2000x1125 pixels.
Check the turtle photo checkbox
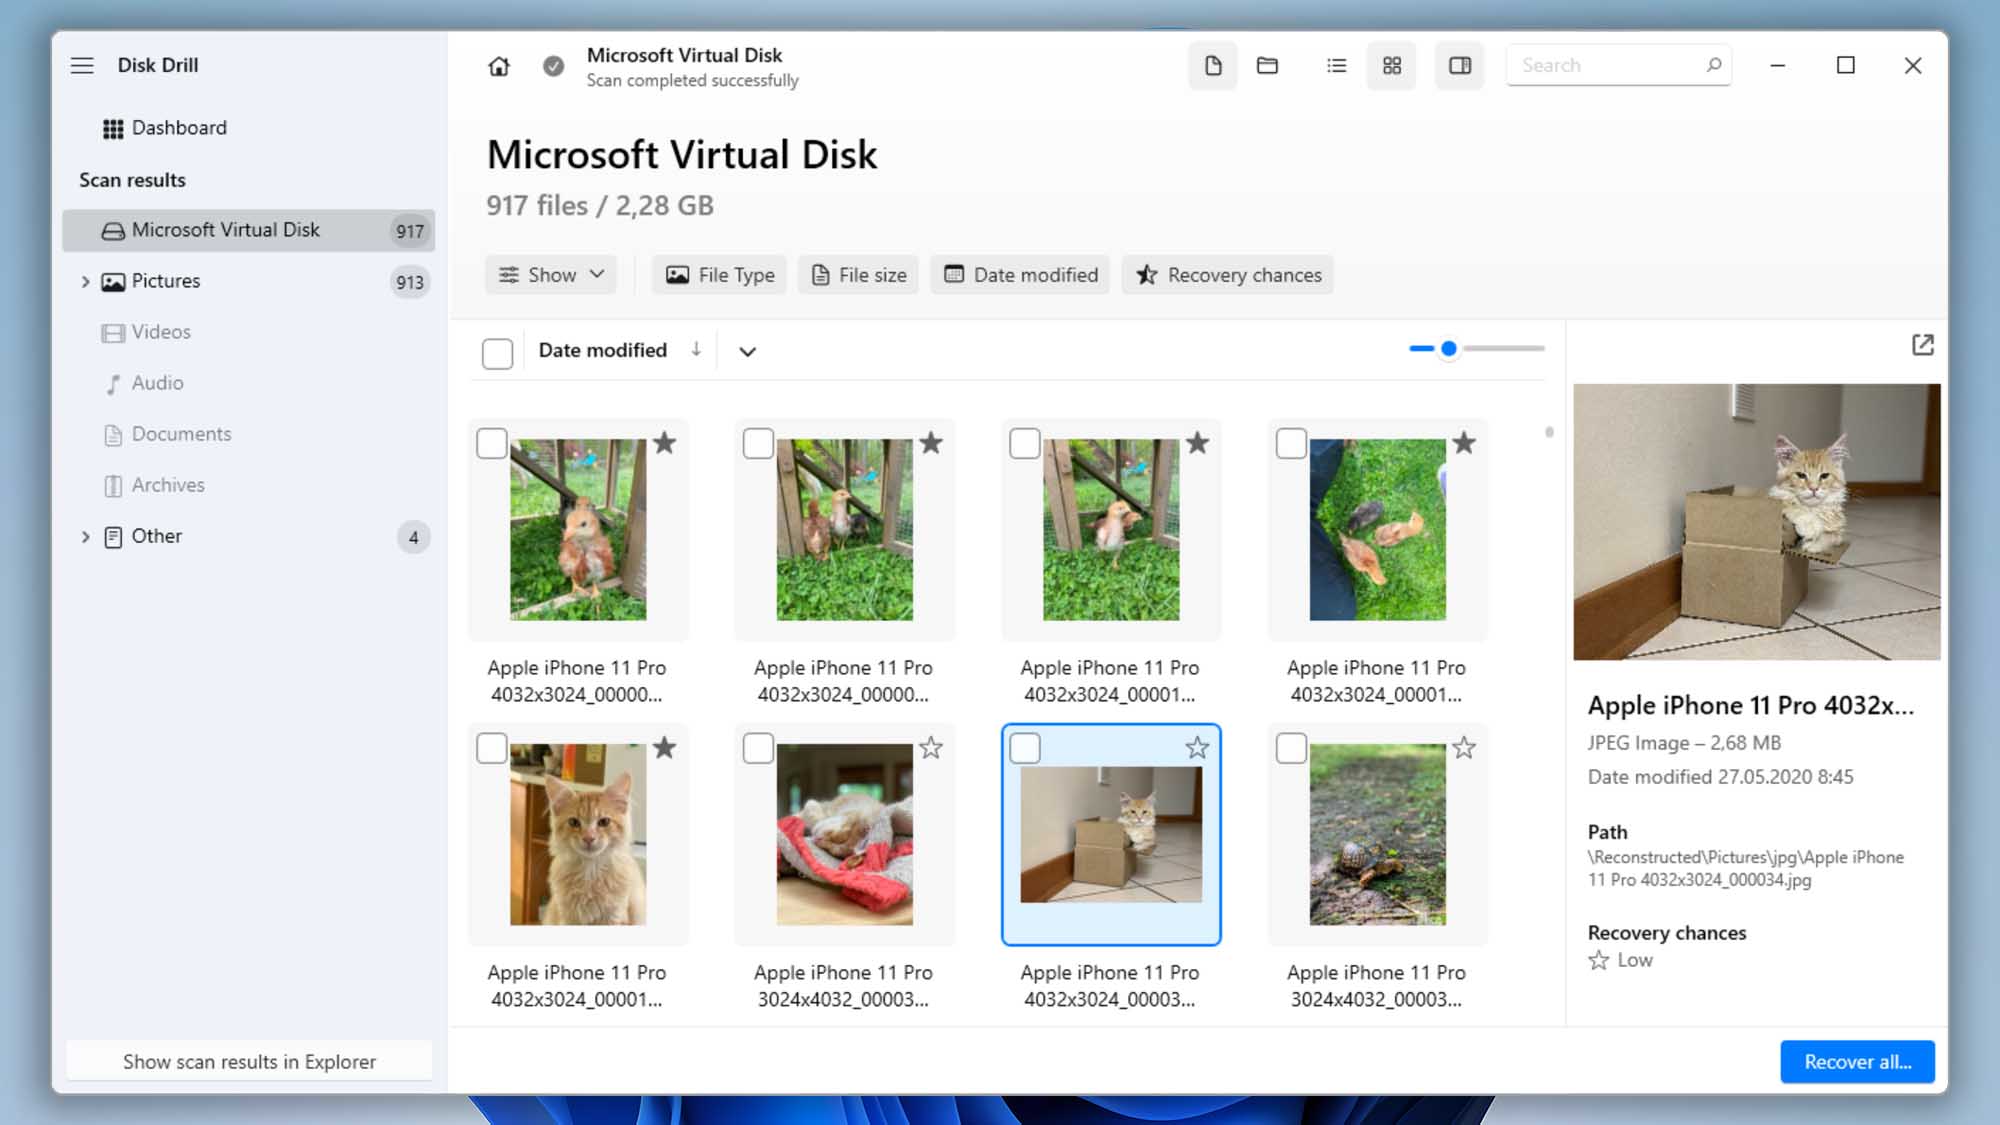pos(1291,748)
